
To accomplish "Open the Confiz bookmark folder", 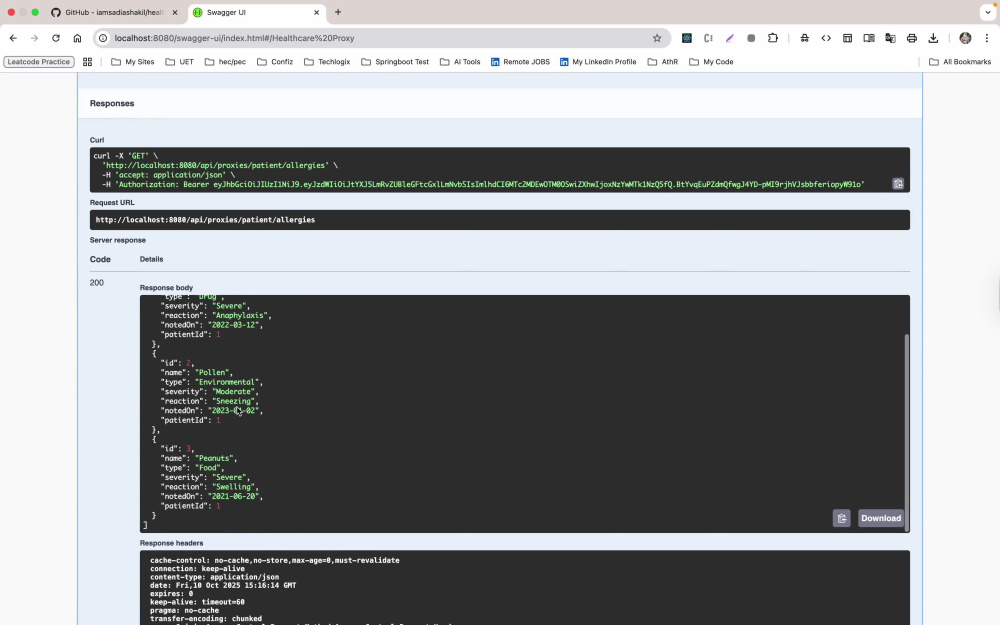I will tap(275, 62).
